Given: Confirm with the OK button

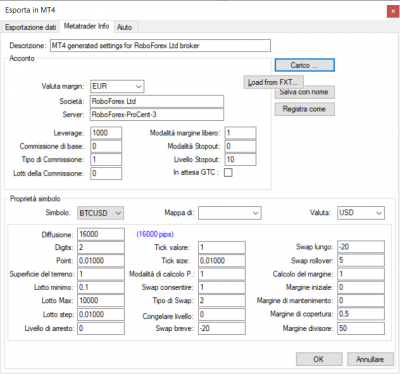Looking at the screenshot, I should coord(319,359).
